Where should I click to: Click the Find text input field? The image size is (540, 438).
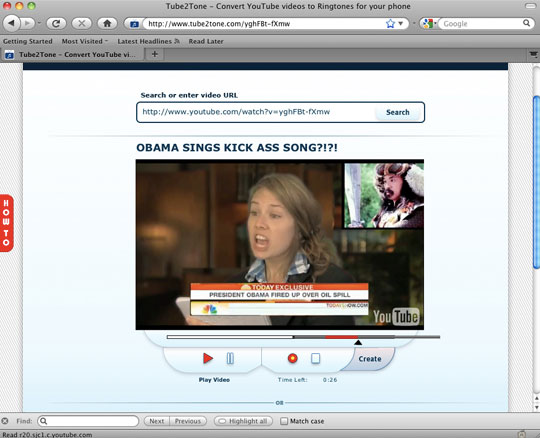pos(88,421)
